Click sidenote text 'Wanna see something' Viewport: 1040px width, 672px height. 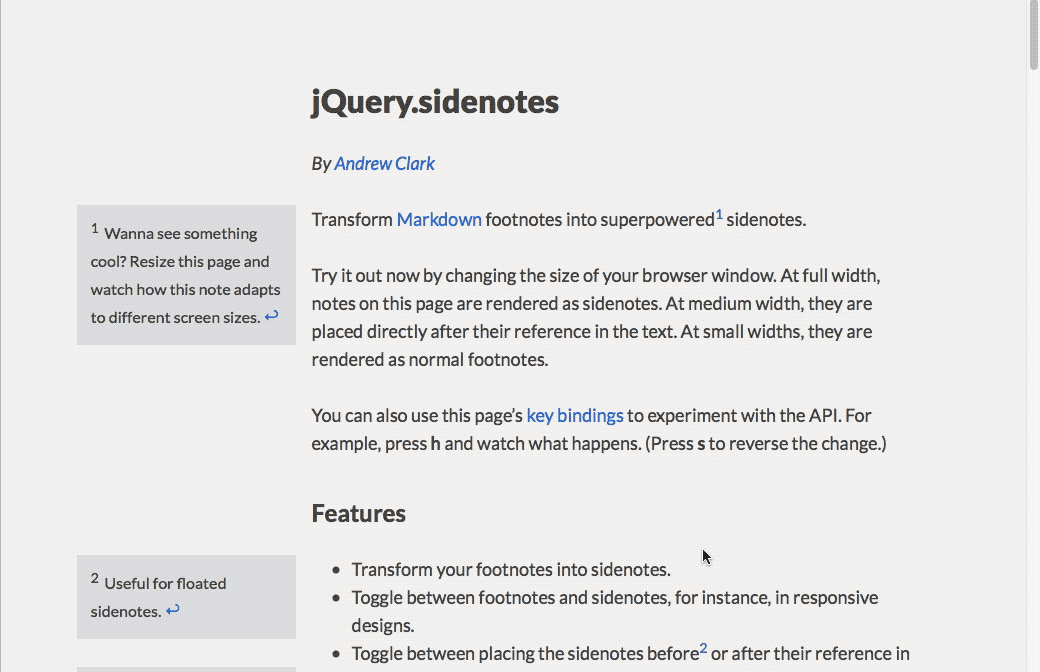coord(180,234)
